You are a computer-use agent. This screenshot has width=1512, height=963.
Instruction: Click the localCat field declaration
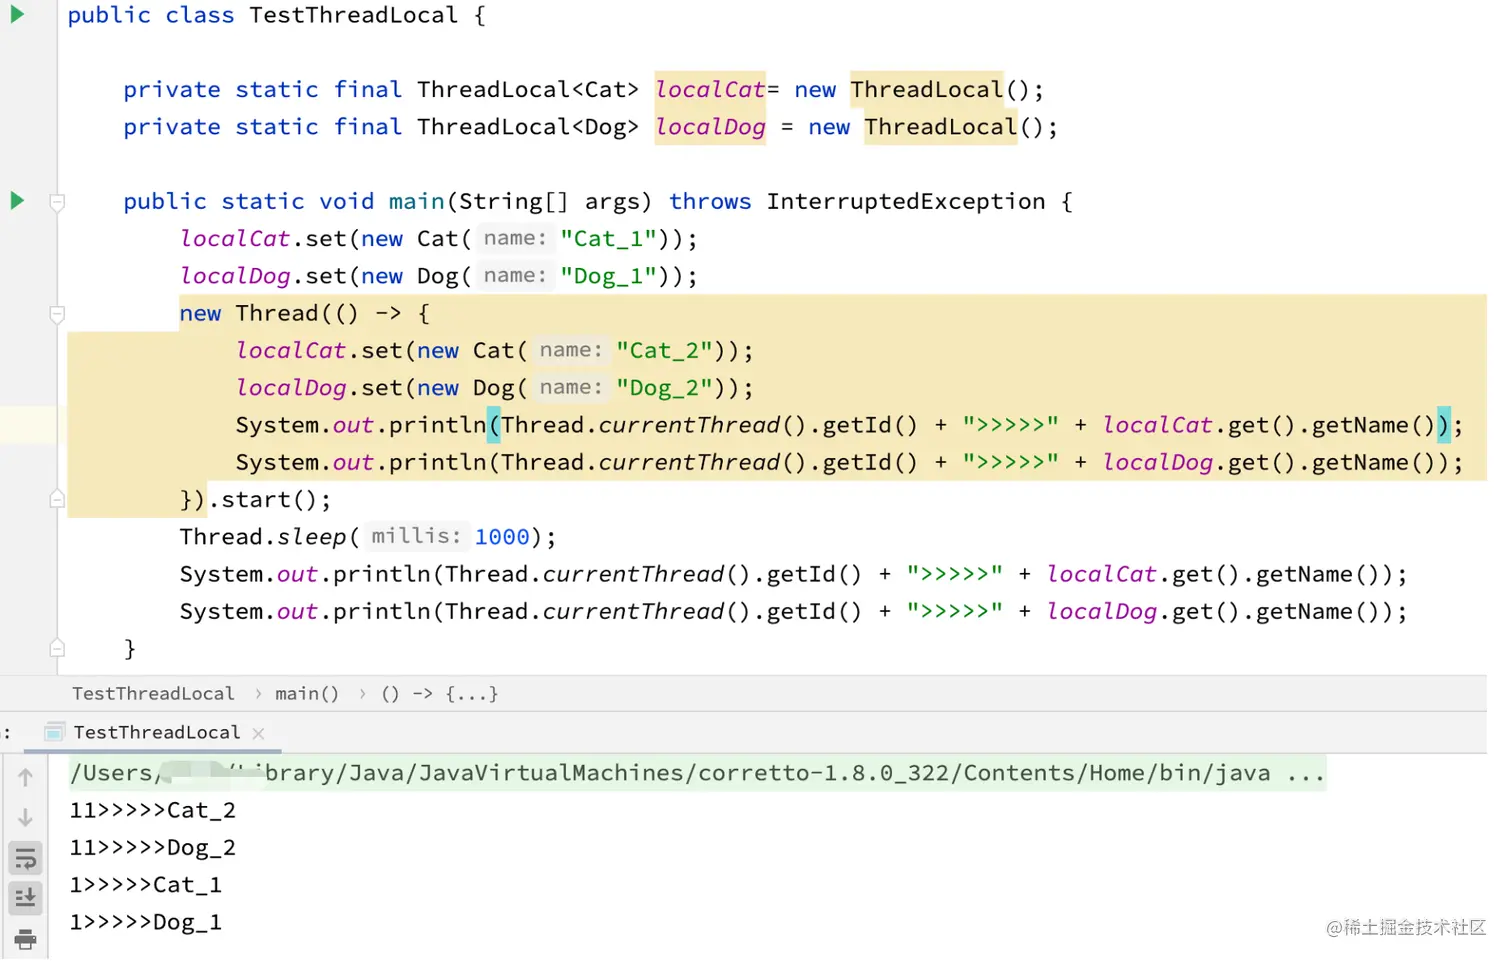710,89
